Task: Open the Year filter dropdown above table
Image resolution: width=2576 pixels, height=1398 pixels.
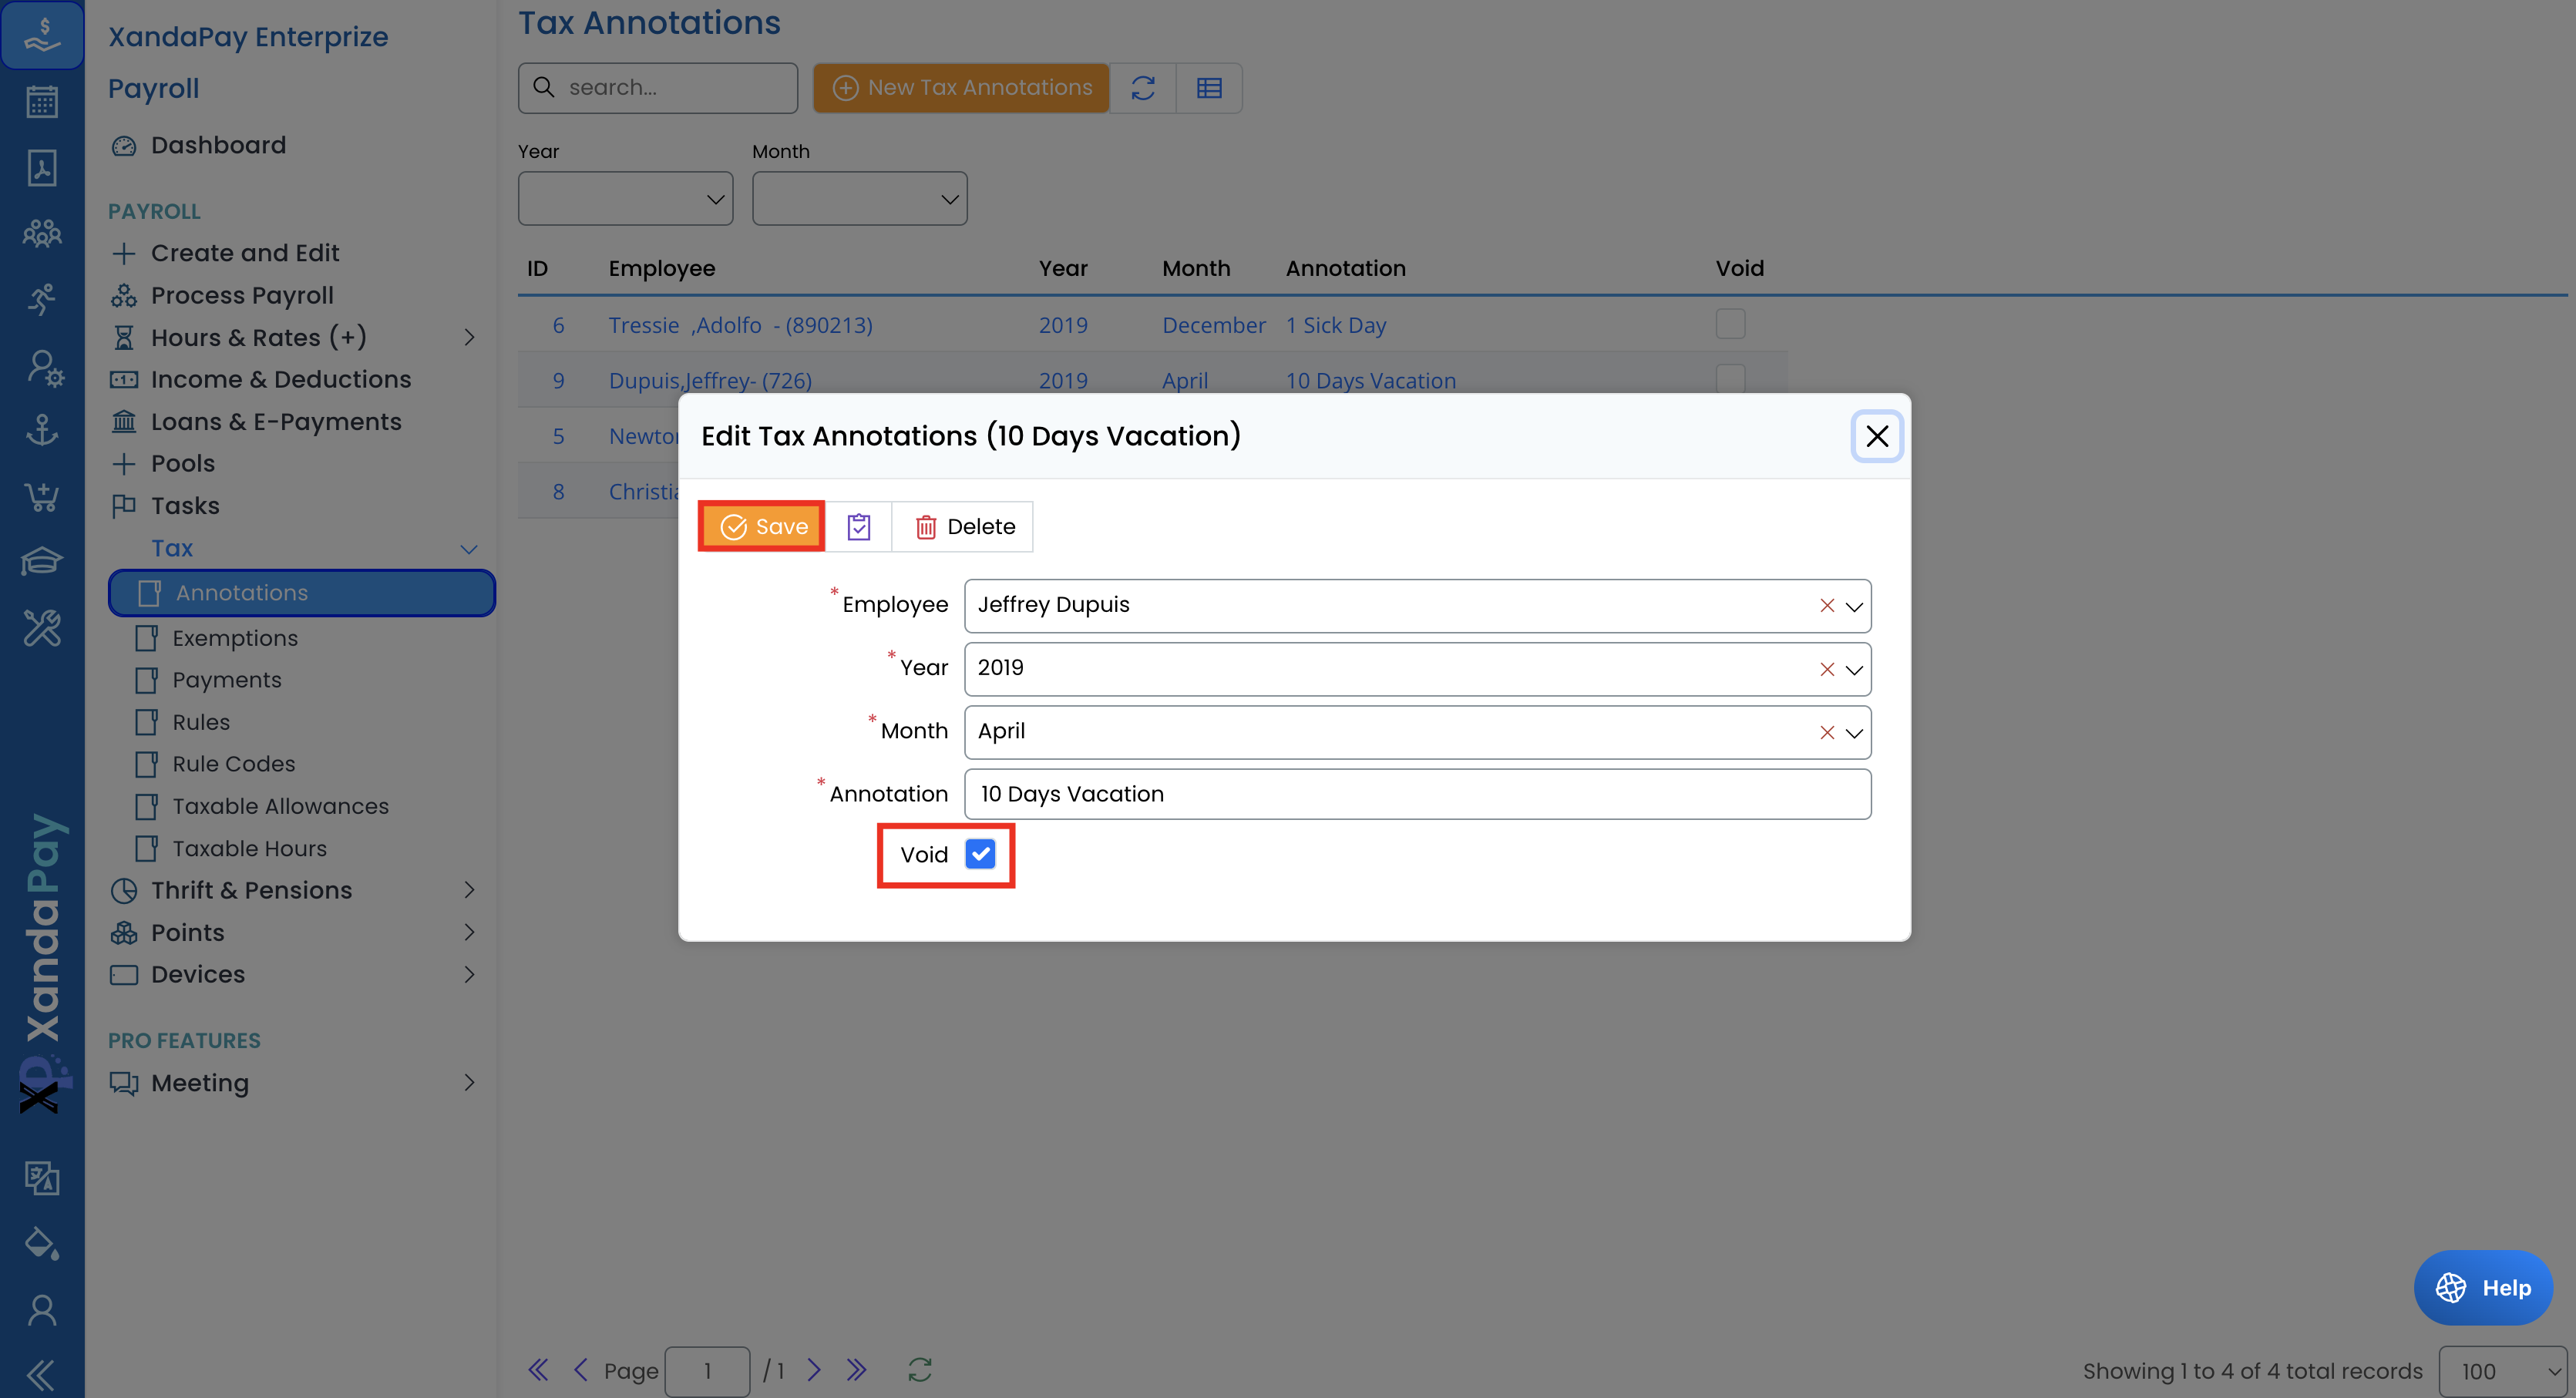Action: (625, 198)
